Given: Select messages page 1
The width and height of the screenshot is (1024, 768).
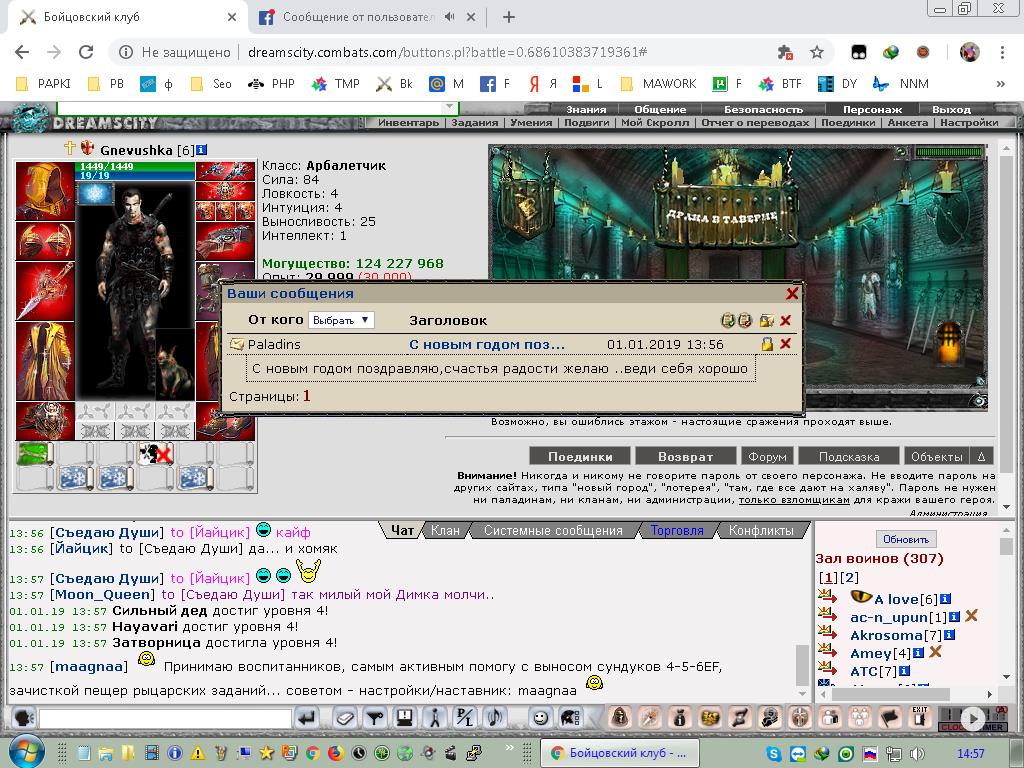Looking at the screenshot, I should tap(306, 396).
